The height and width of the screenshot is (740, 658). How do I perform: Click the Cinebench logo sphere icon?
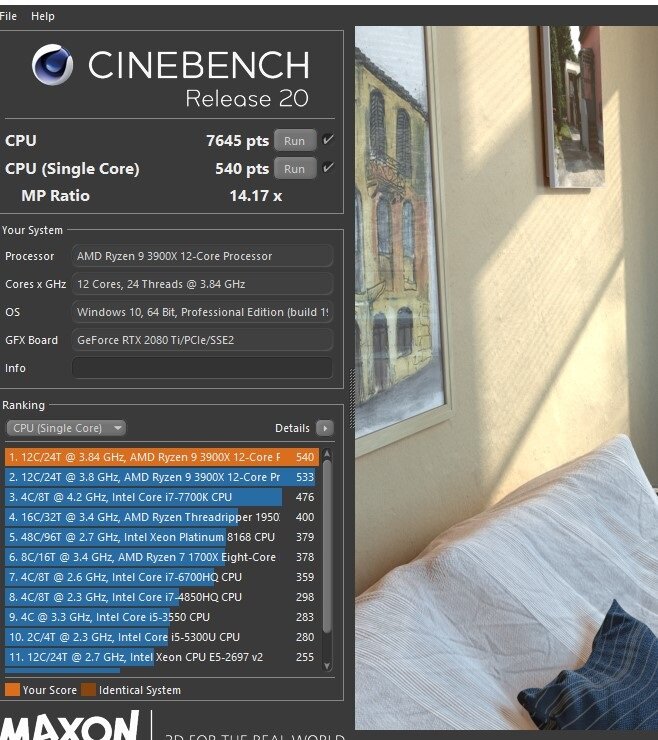click(x=52, y=65)
